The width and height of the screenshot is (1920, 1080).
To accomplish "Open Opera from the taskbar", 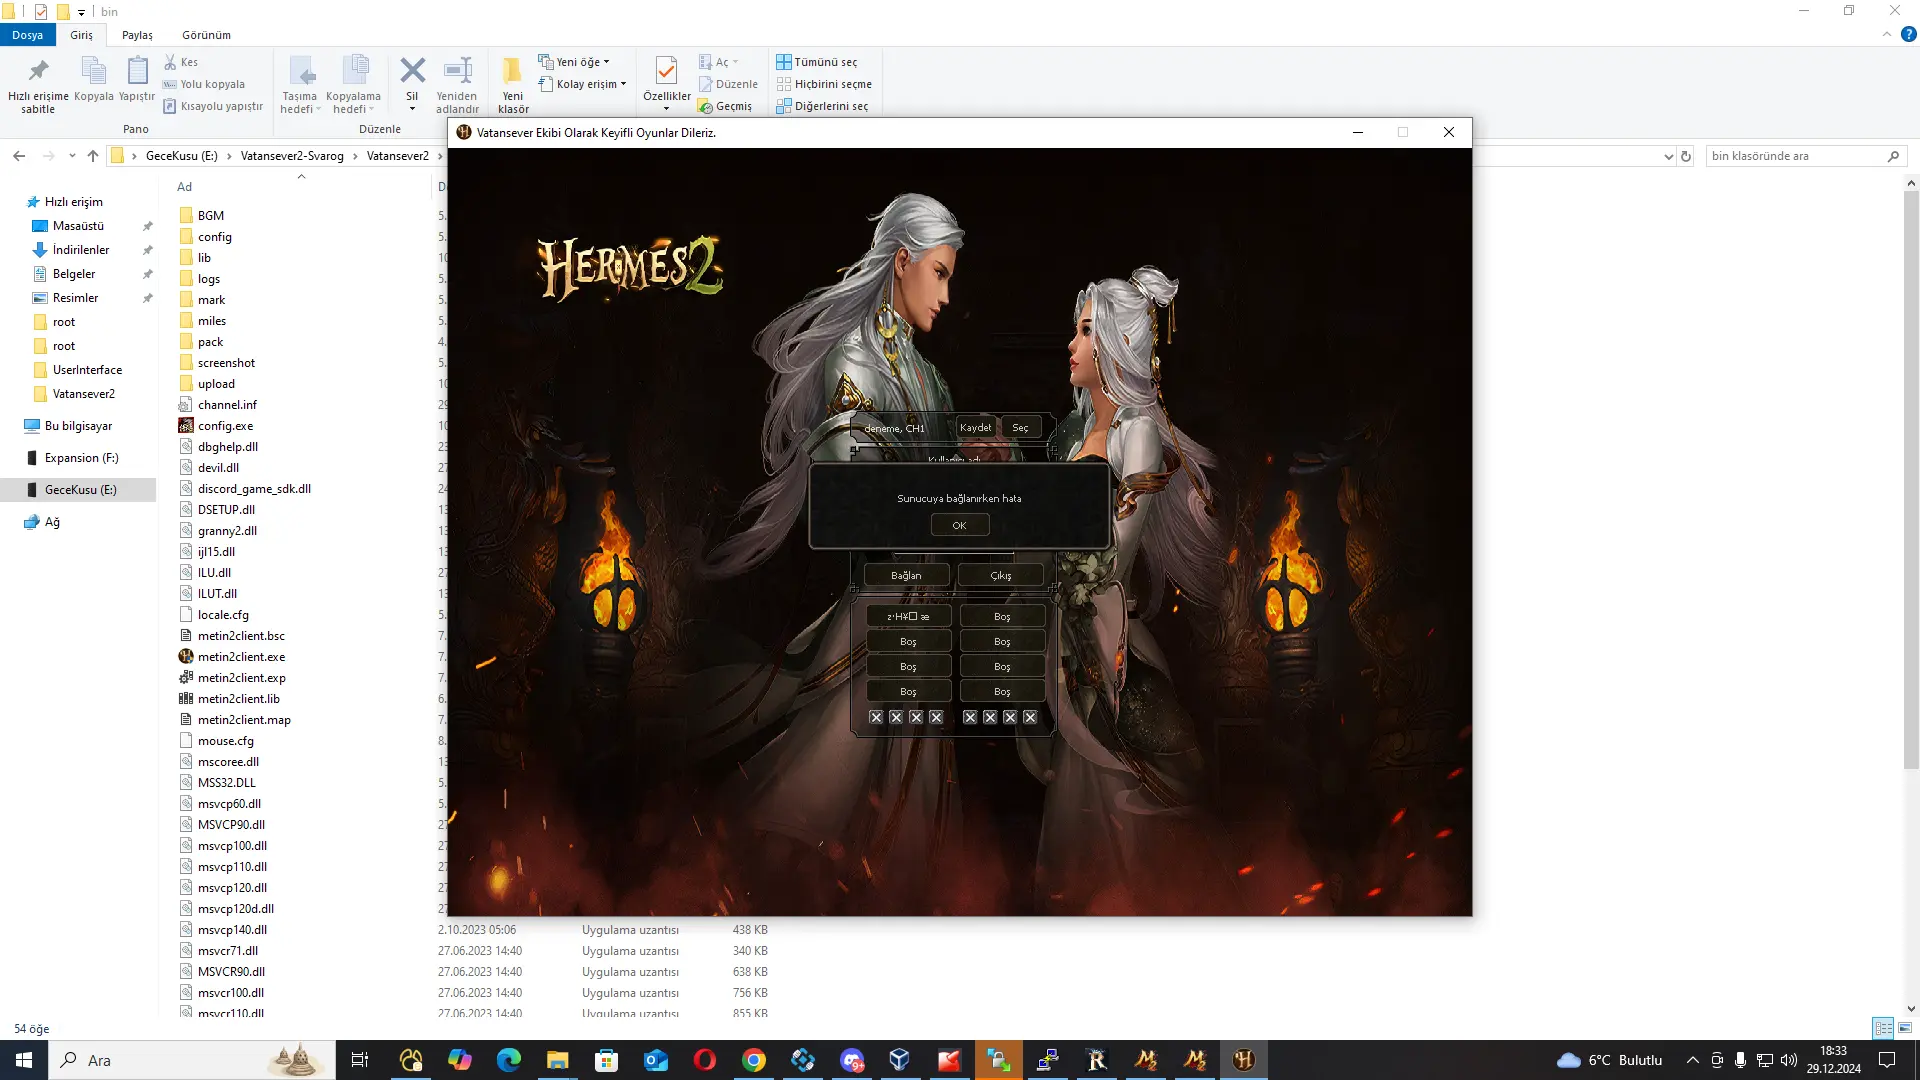I will click(x=705, y=1060).
